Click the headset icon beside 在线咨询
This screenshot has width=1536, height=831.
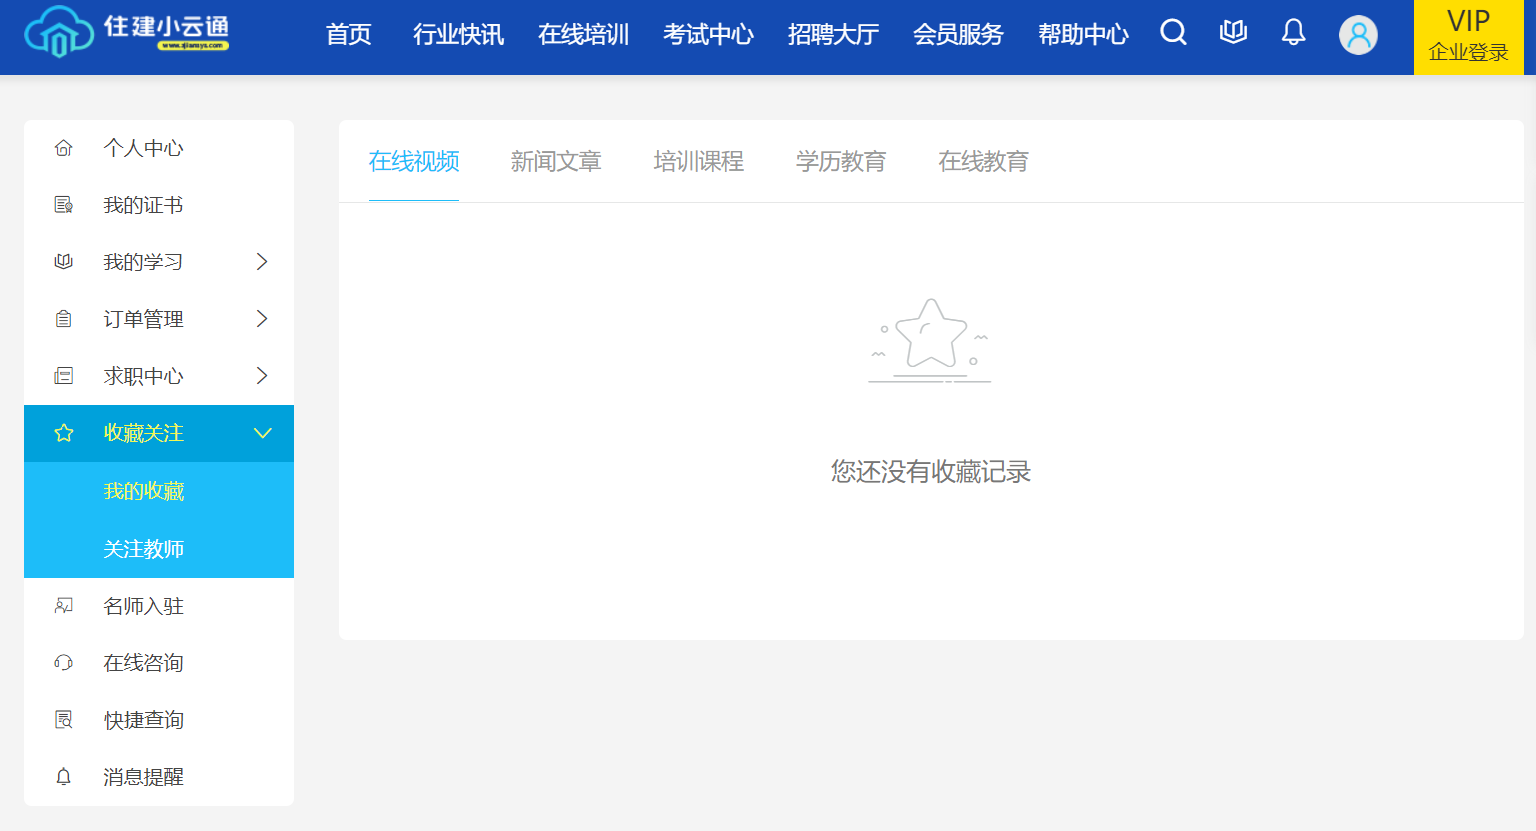click(x=64, y=663)
